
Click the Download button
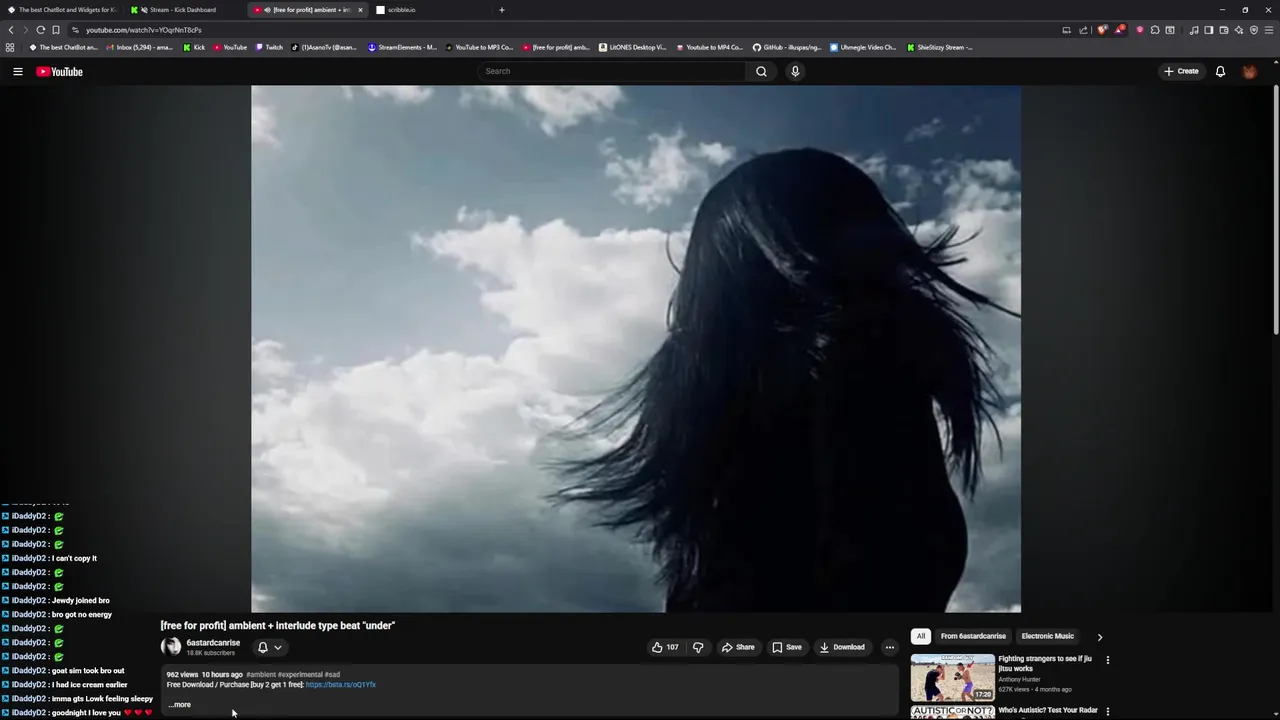click(x=842, y=647)
